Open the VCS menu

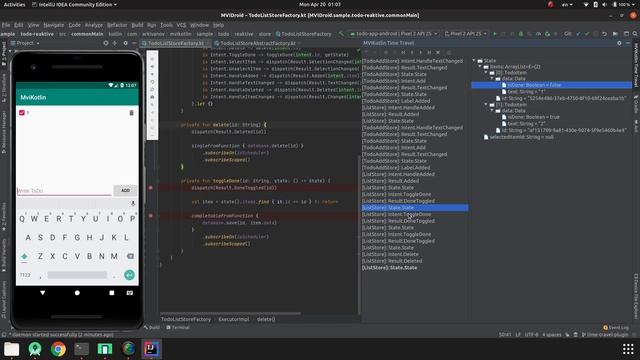pyautogui.click(x=181, y=25)
